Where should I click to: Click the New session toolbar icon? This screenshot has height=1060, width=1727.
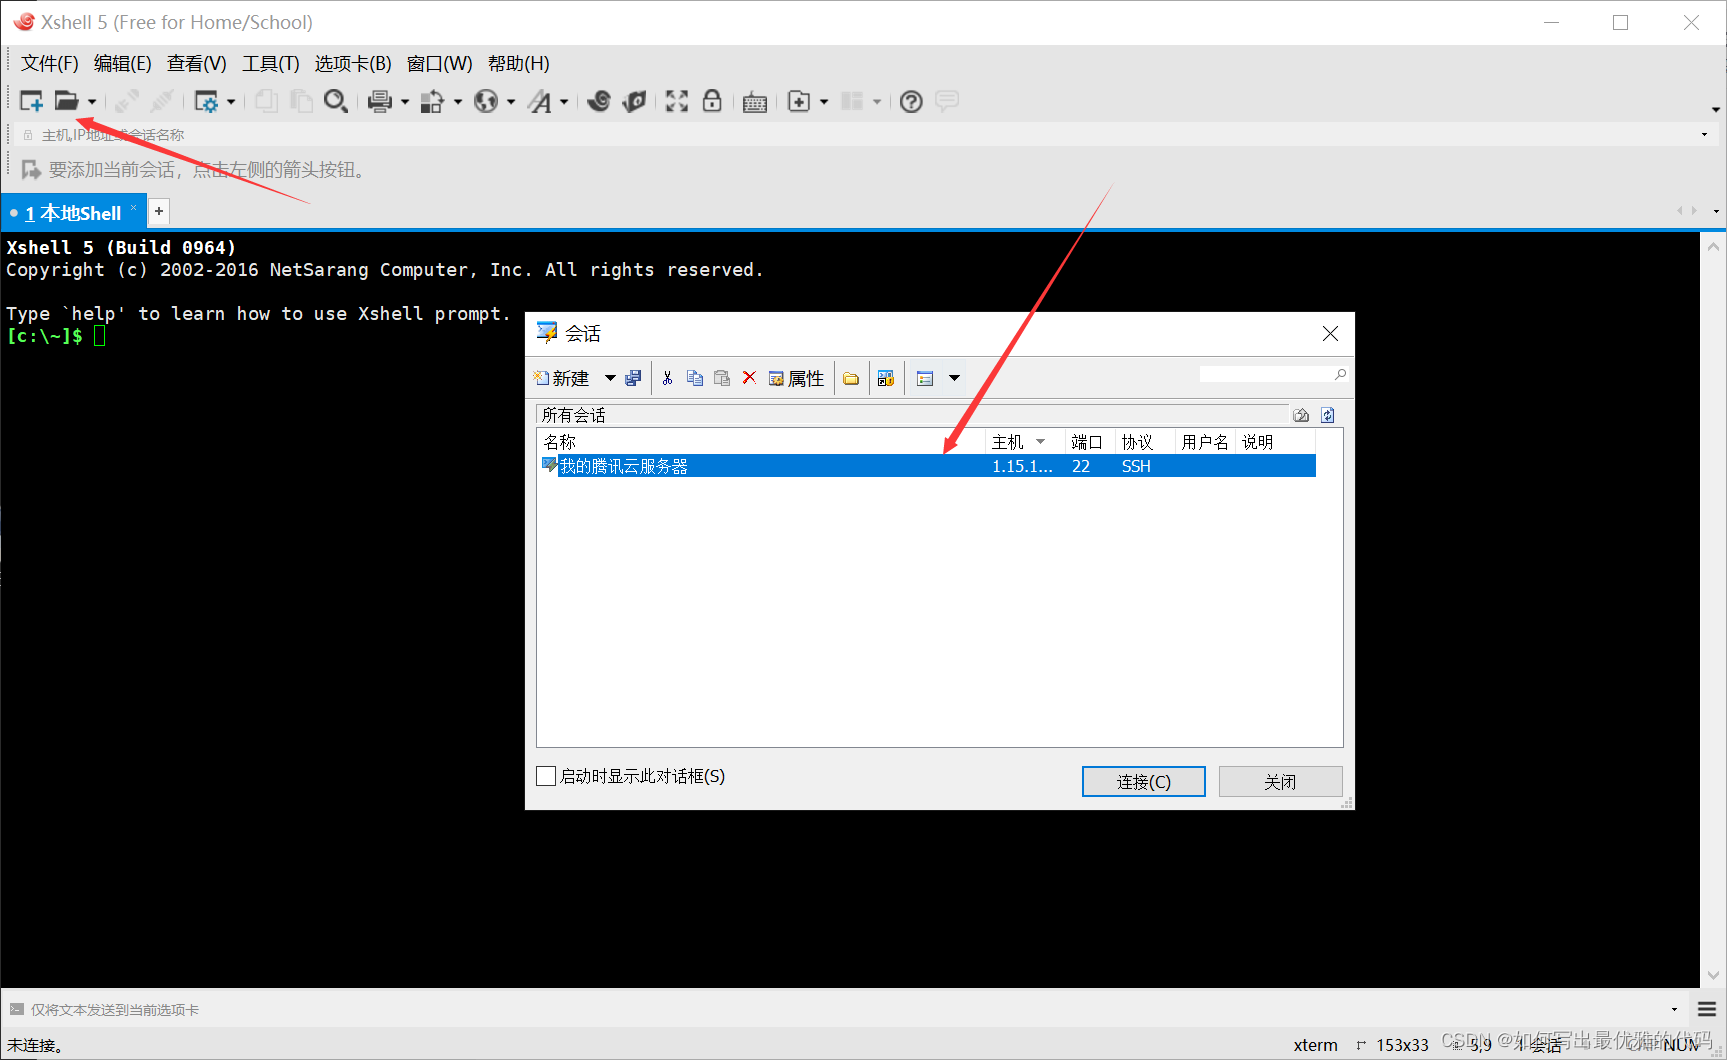[31, 101]
